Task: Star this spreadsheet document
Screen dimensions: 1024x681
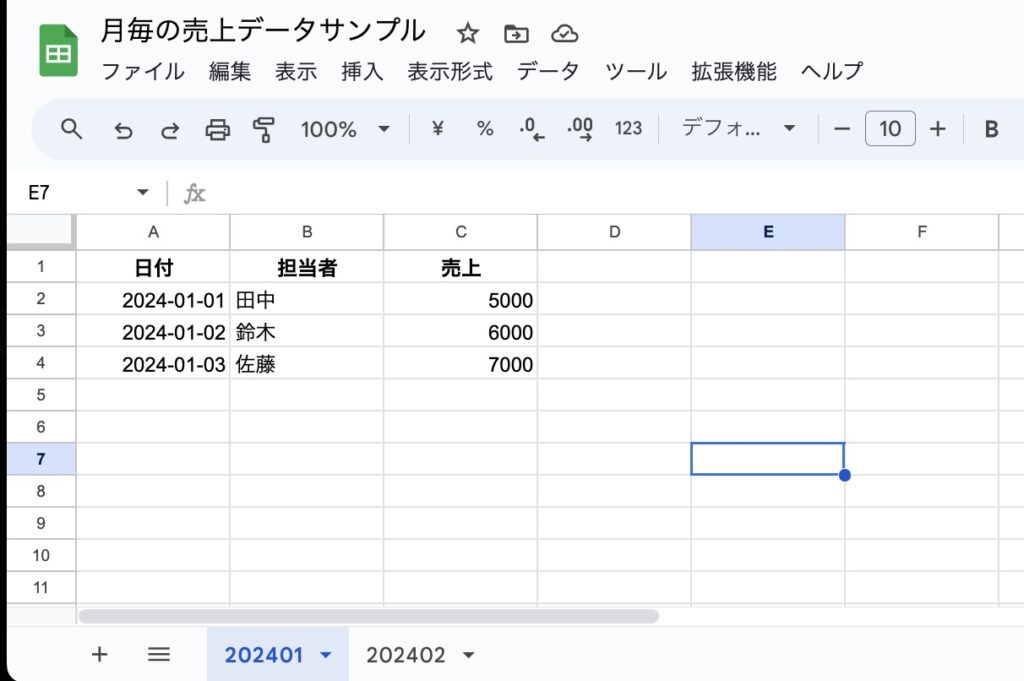Action: tap(467, 34)
